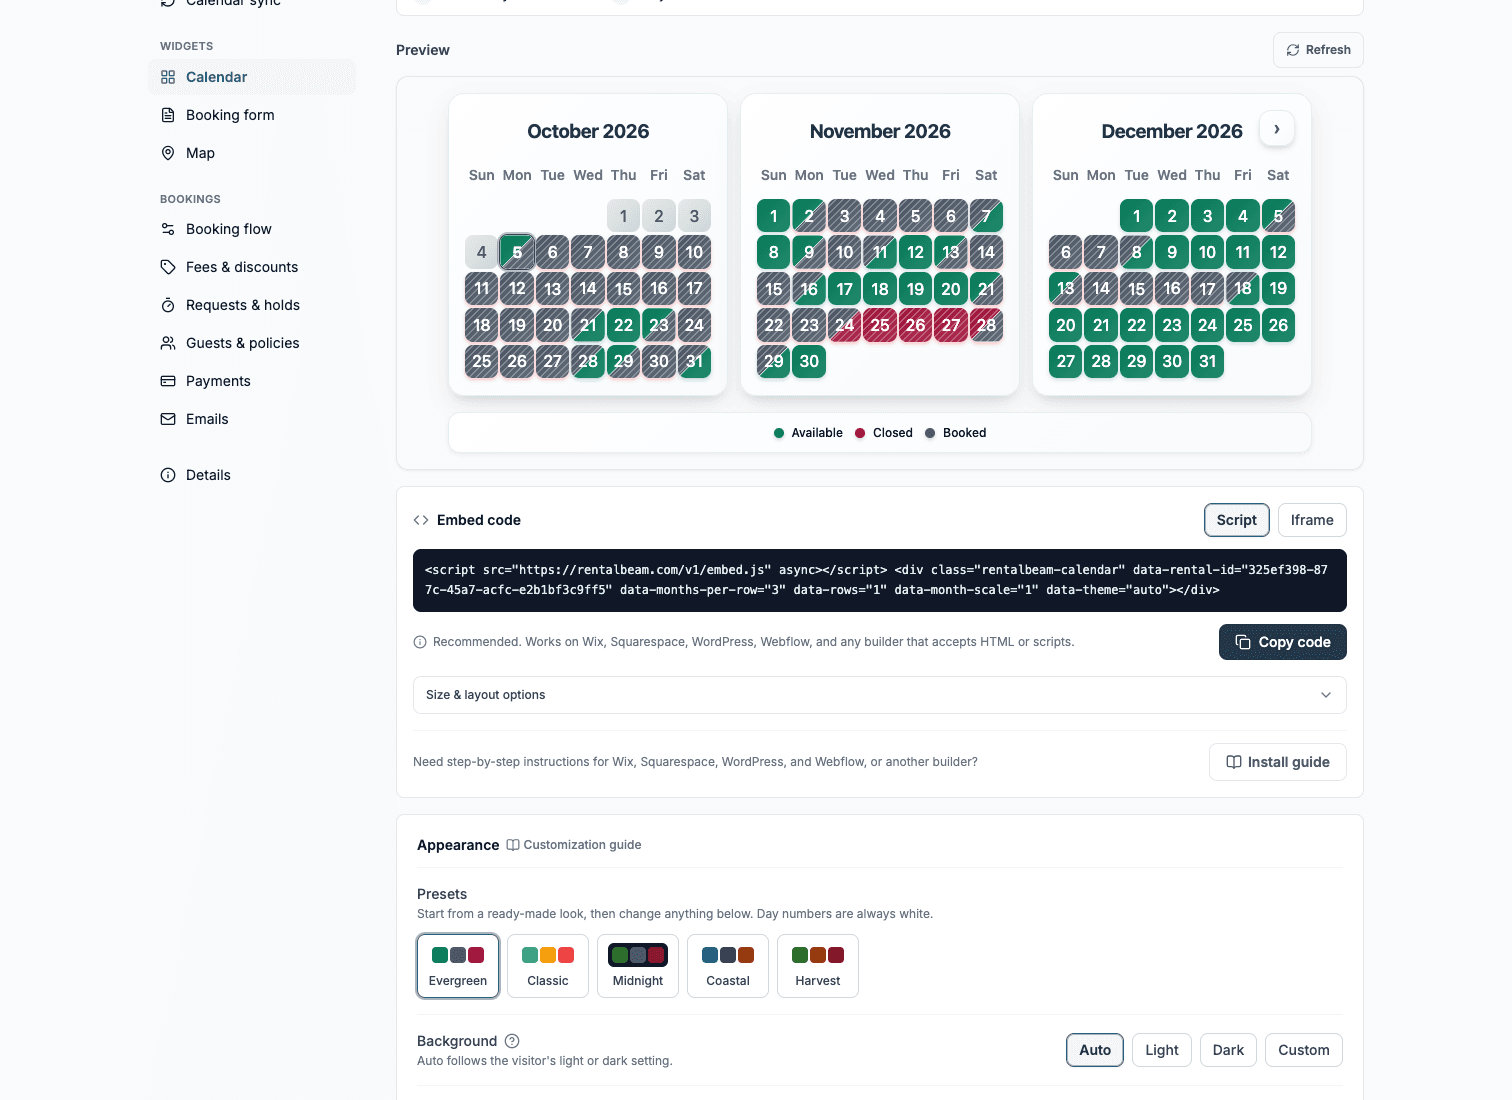Open the Install guide
This screenshot has height=1100, width=1512.
tap(1278, 762)
